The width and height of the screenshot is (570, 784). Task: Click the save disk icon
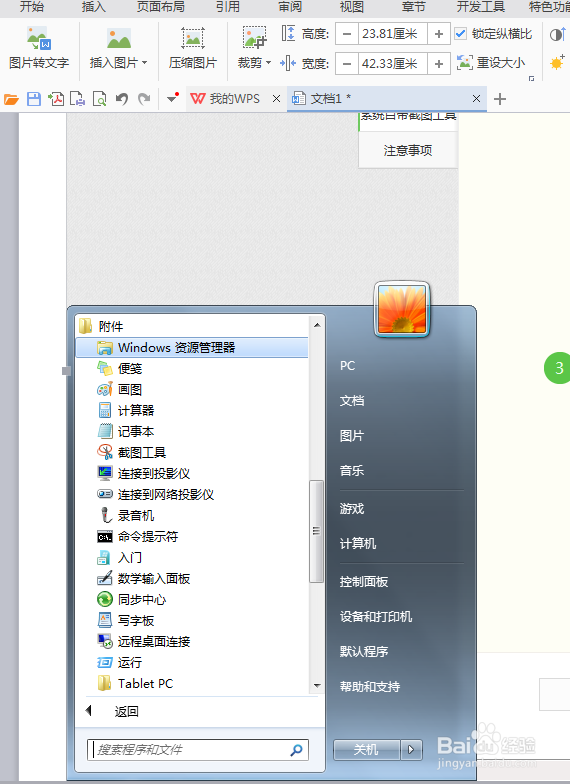coord(34,99)
